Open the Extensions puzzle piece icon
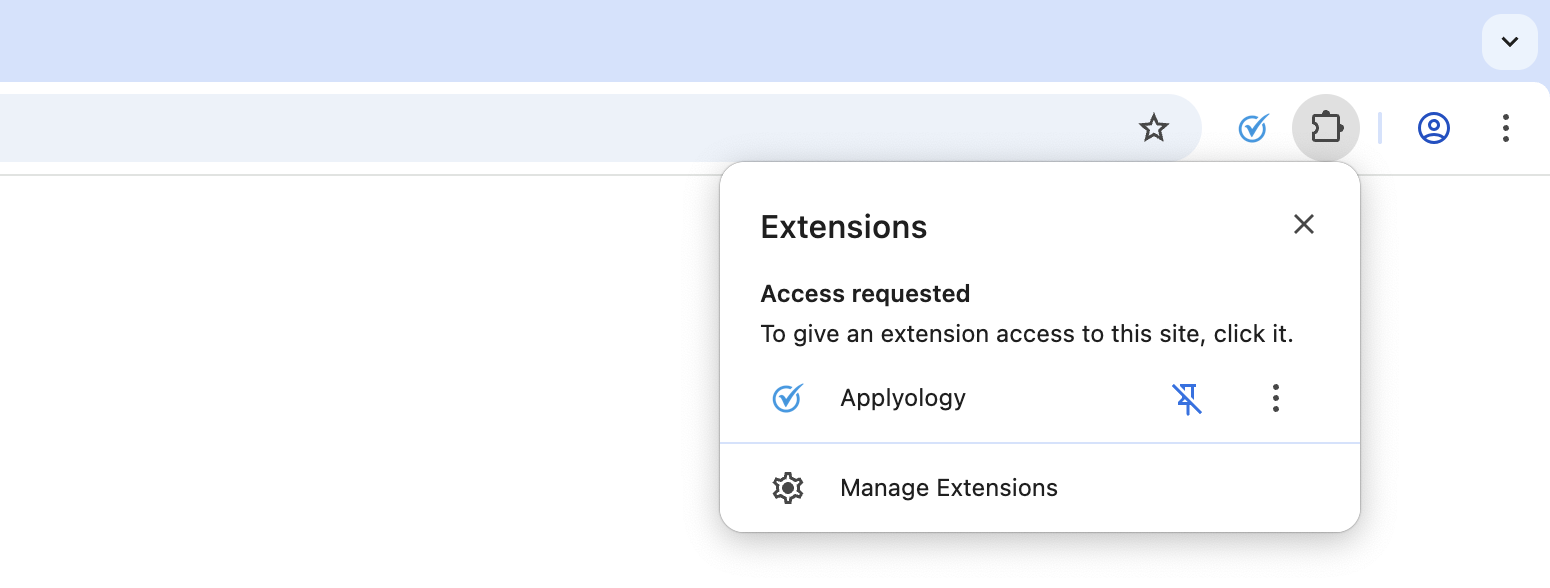The width and height of the screenshot is (1550, 588). [x=1326, y=128]
